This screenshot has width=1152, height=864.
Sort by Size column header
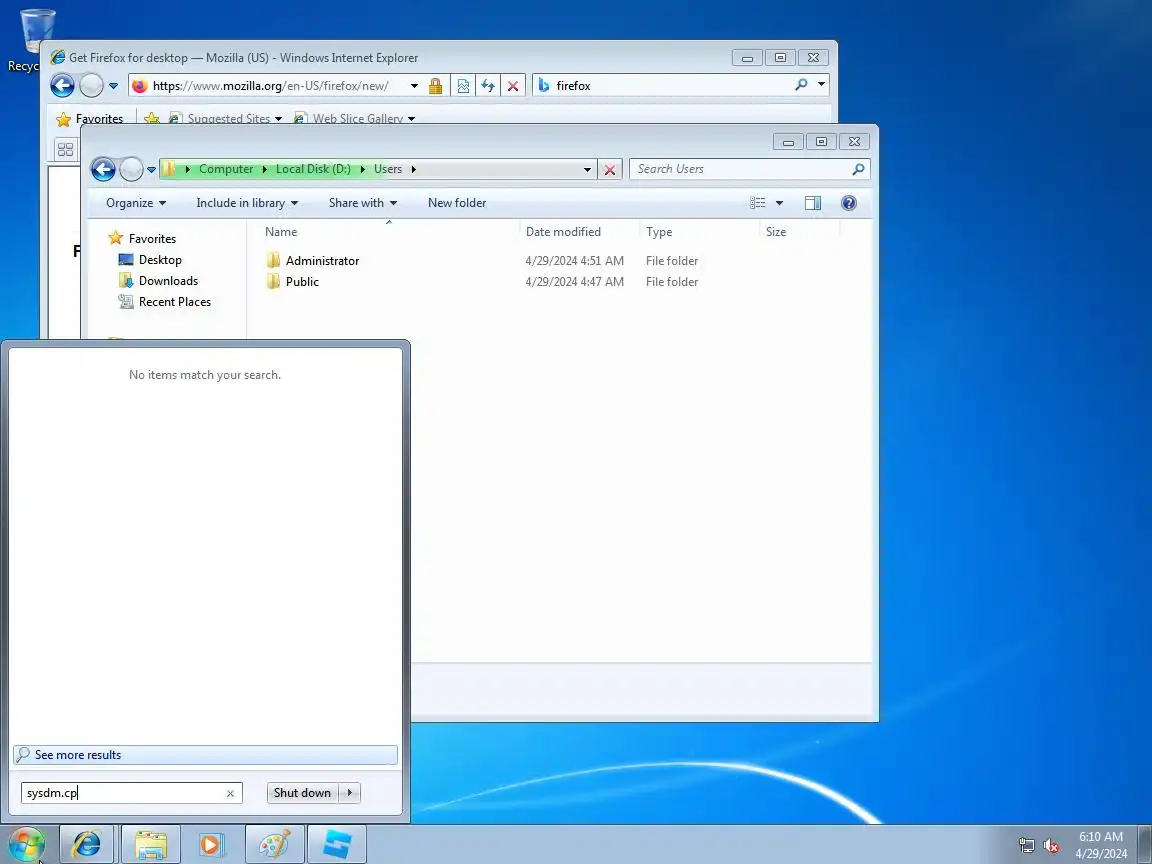tap(799, 231)
